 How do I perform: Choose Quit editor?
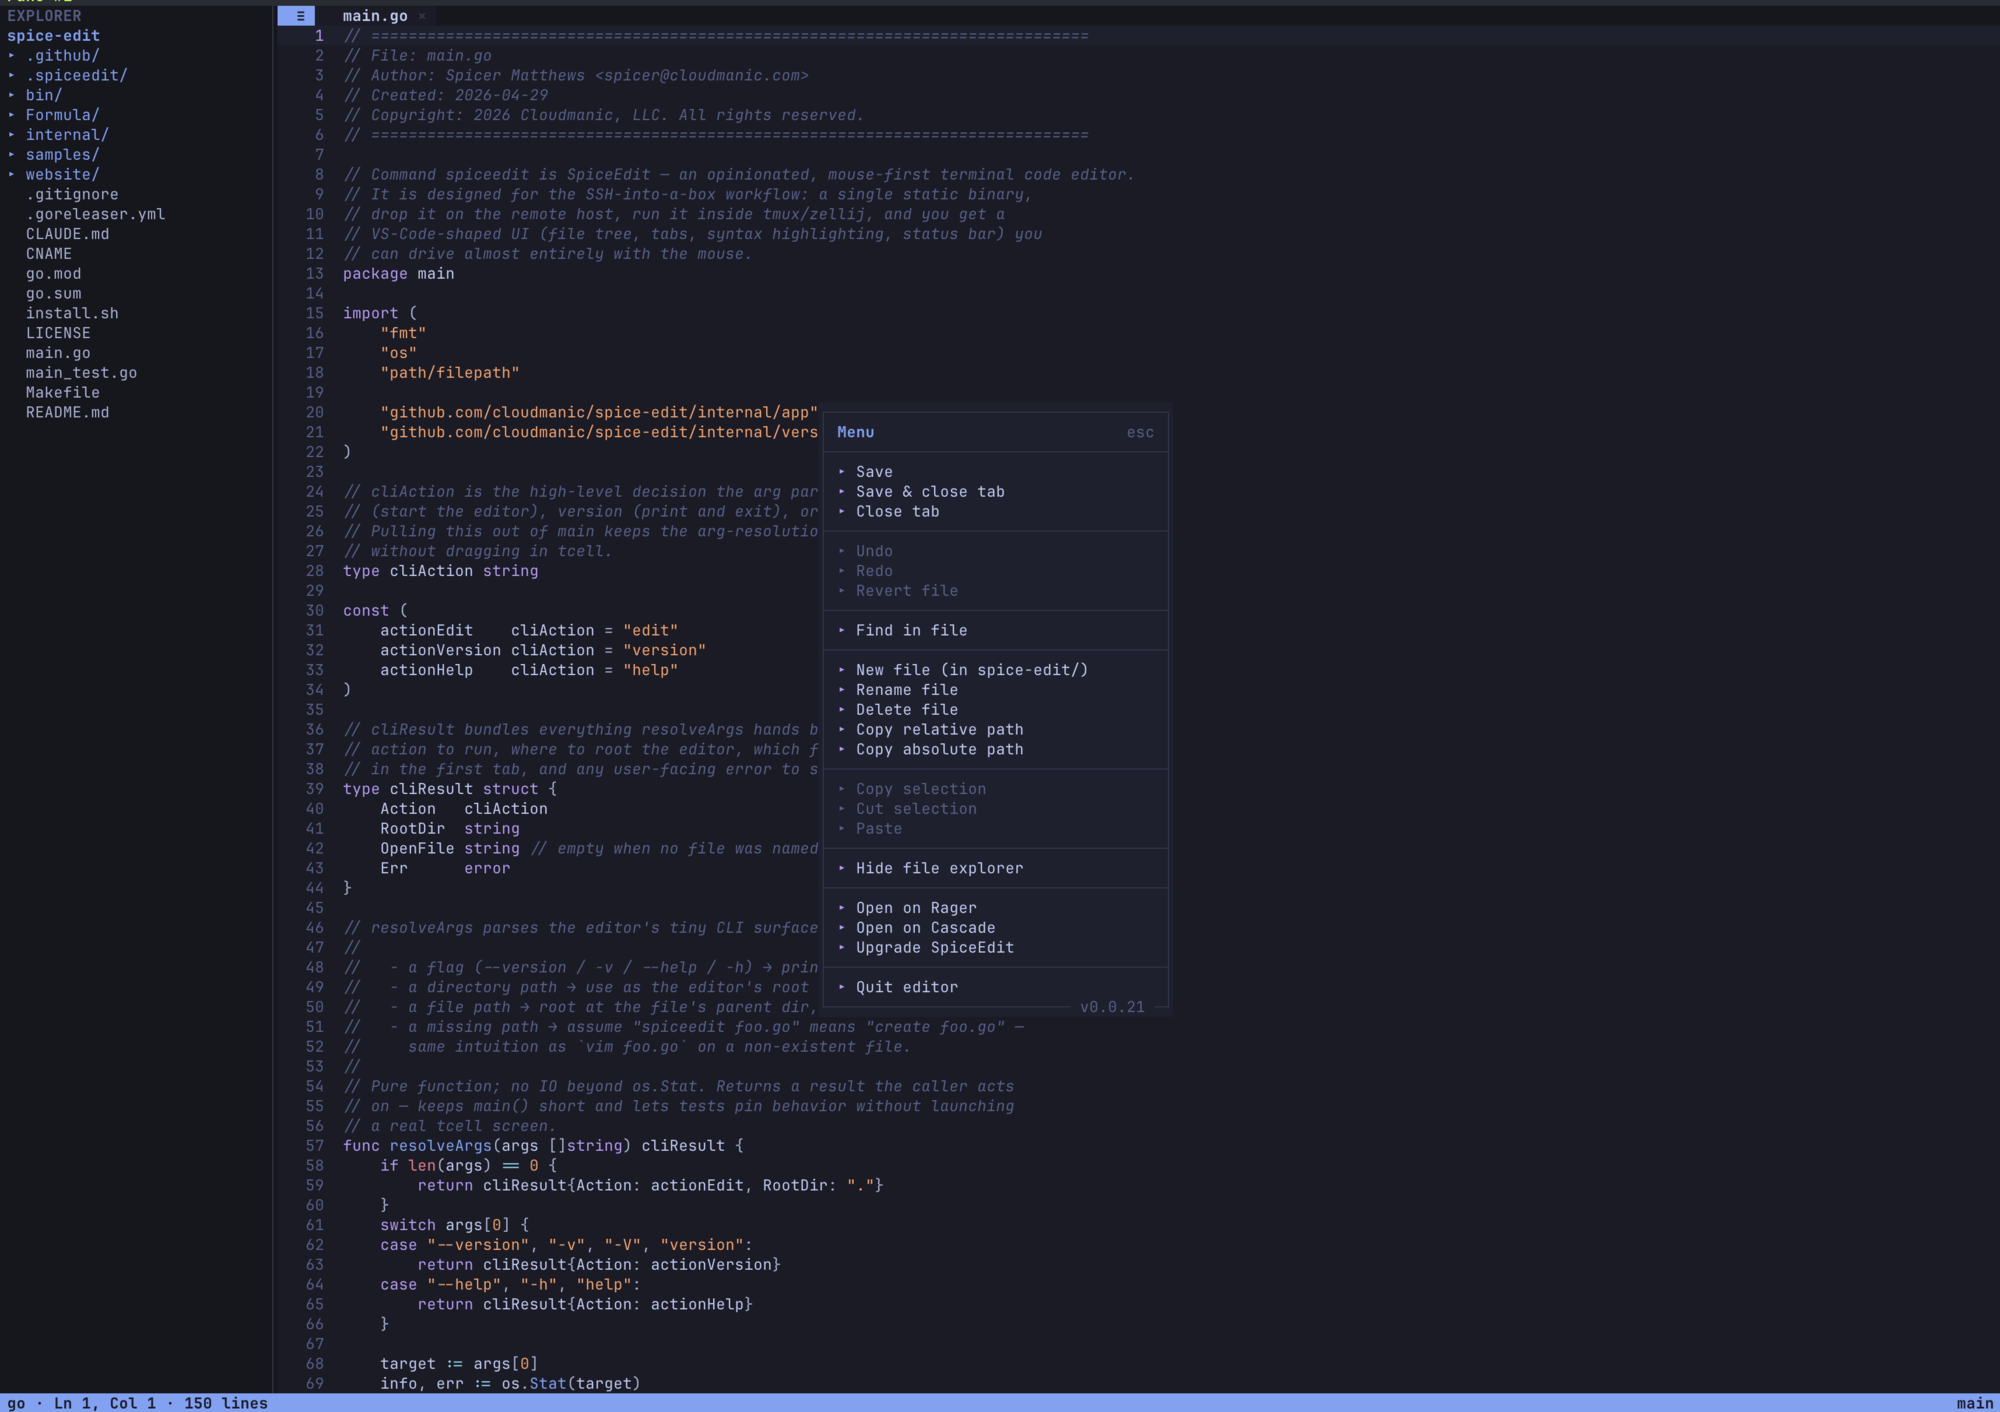tap(907, 988)
